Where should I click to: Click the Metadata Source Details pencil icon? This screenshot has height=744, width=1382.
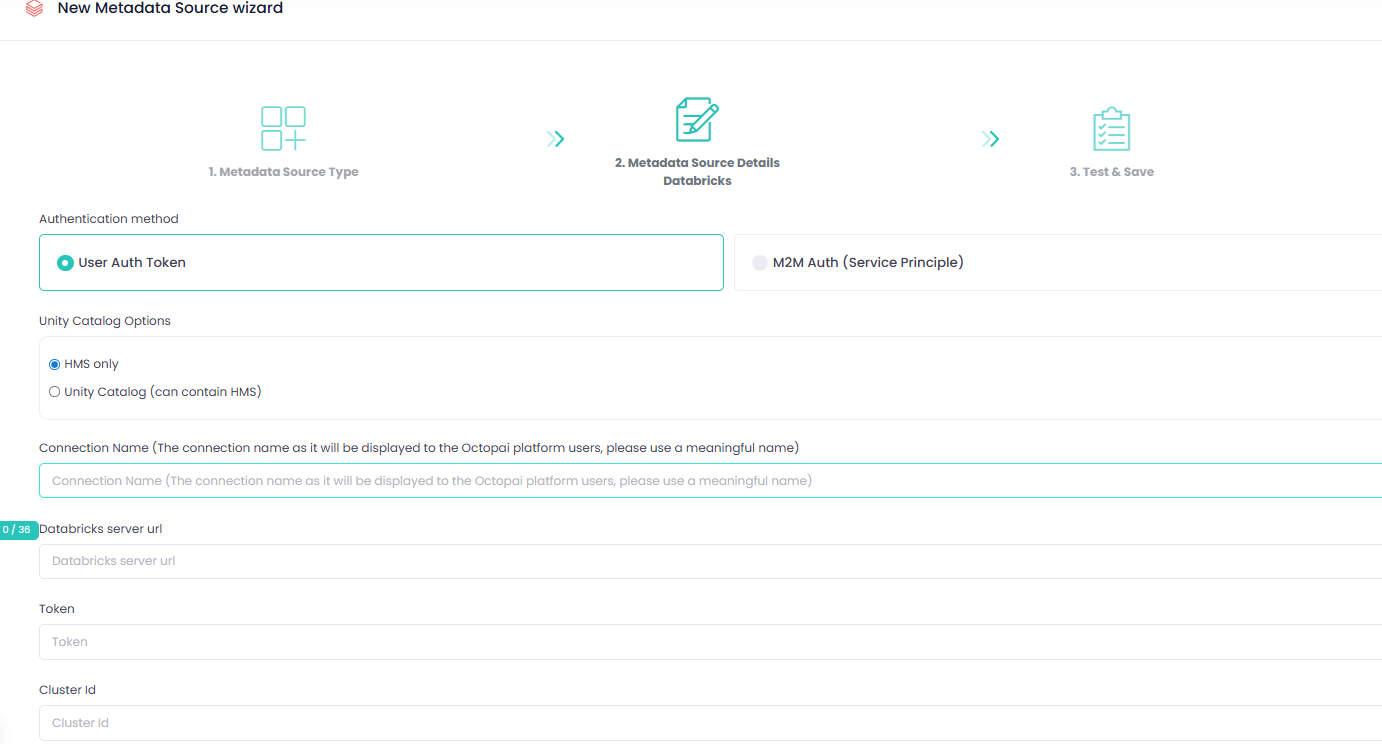click(x=697, y=119)
